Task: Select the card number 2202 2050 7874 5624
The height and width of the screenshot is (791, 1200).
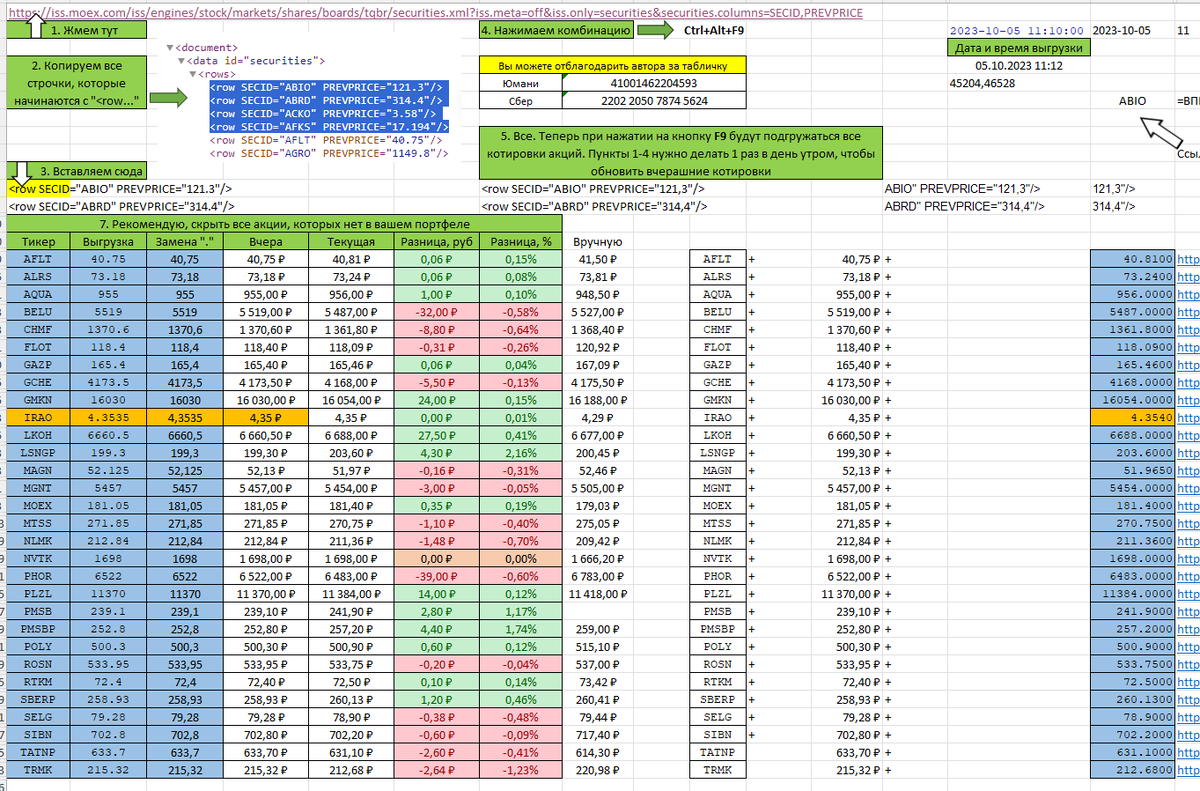Action: (655, 101)
